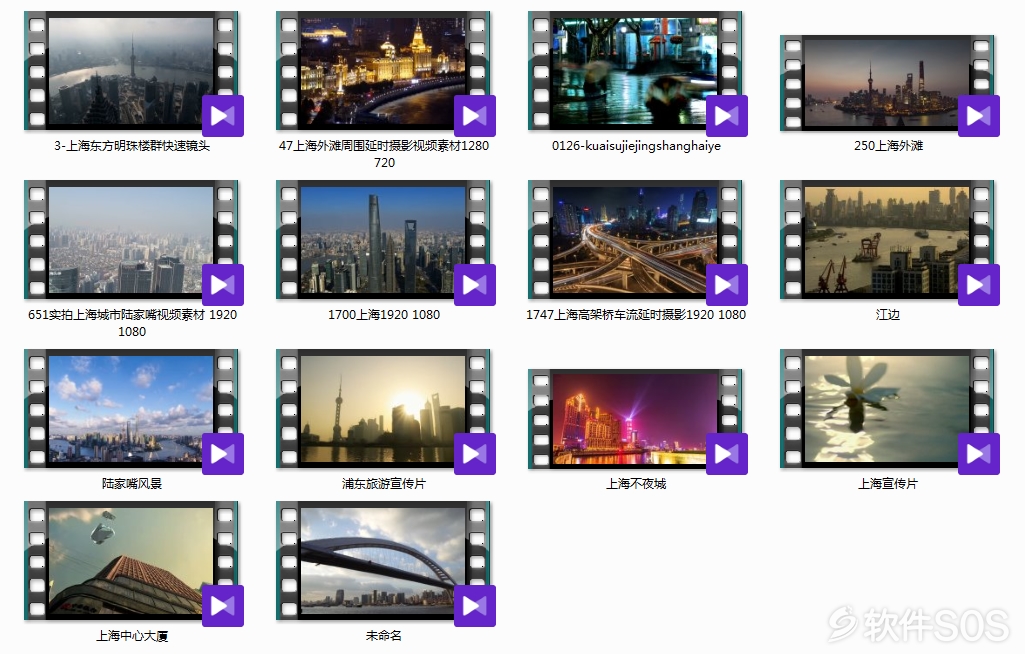
Task: Click the file name 陆家嘴风景
Action: [x=131, y=484]
